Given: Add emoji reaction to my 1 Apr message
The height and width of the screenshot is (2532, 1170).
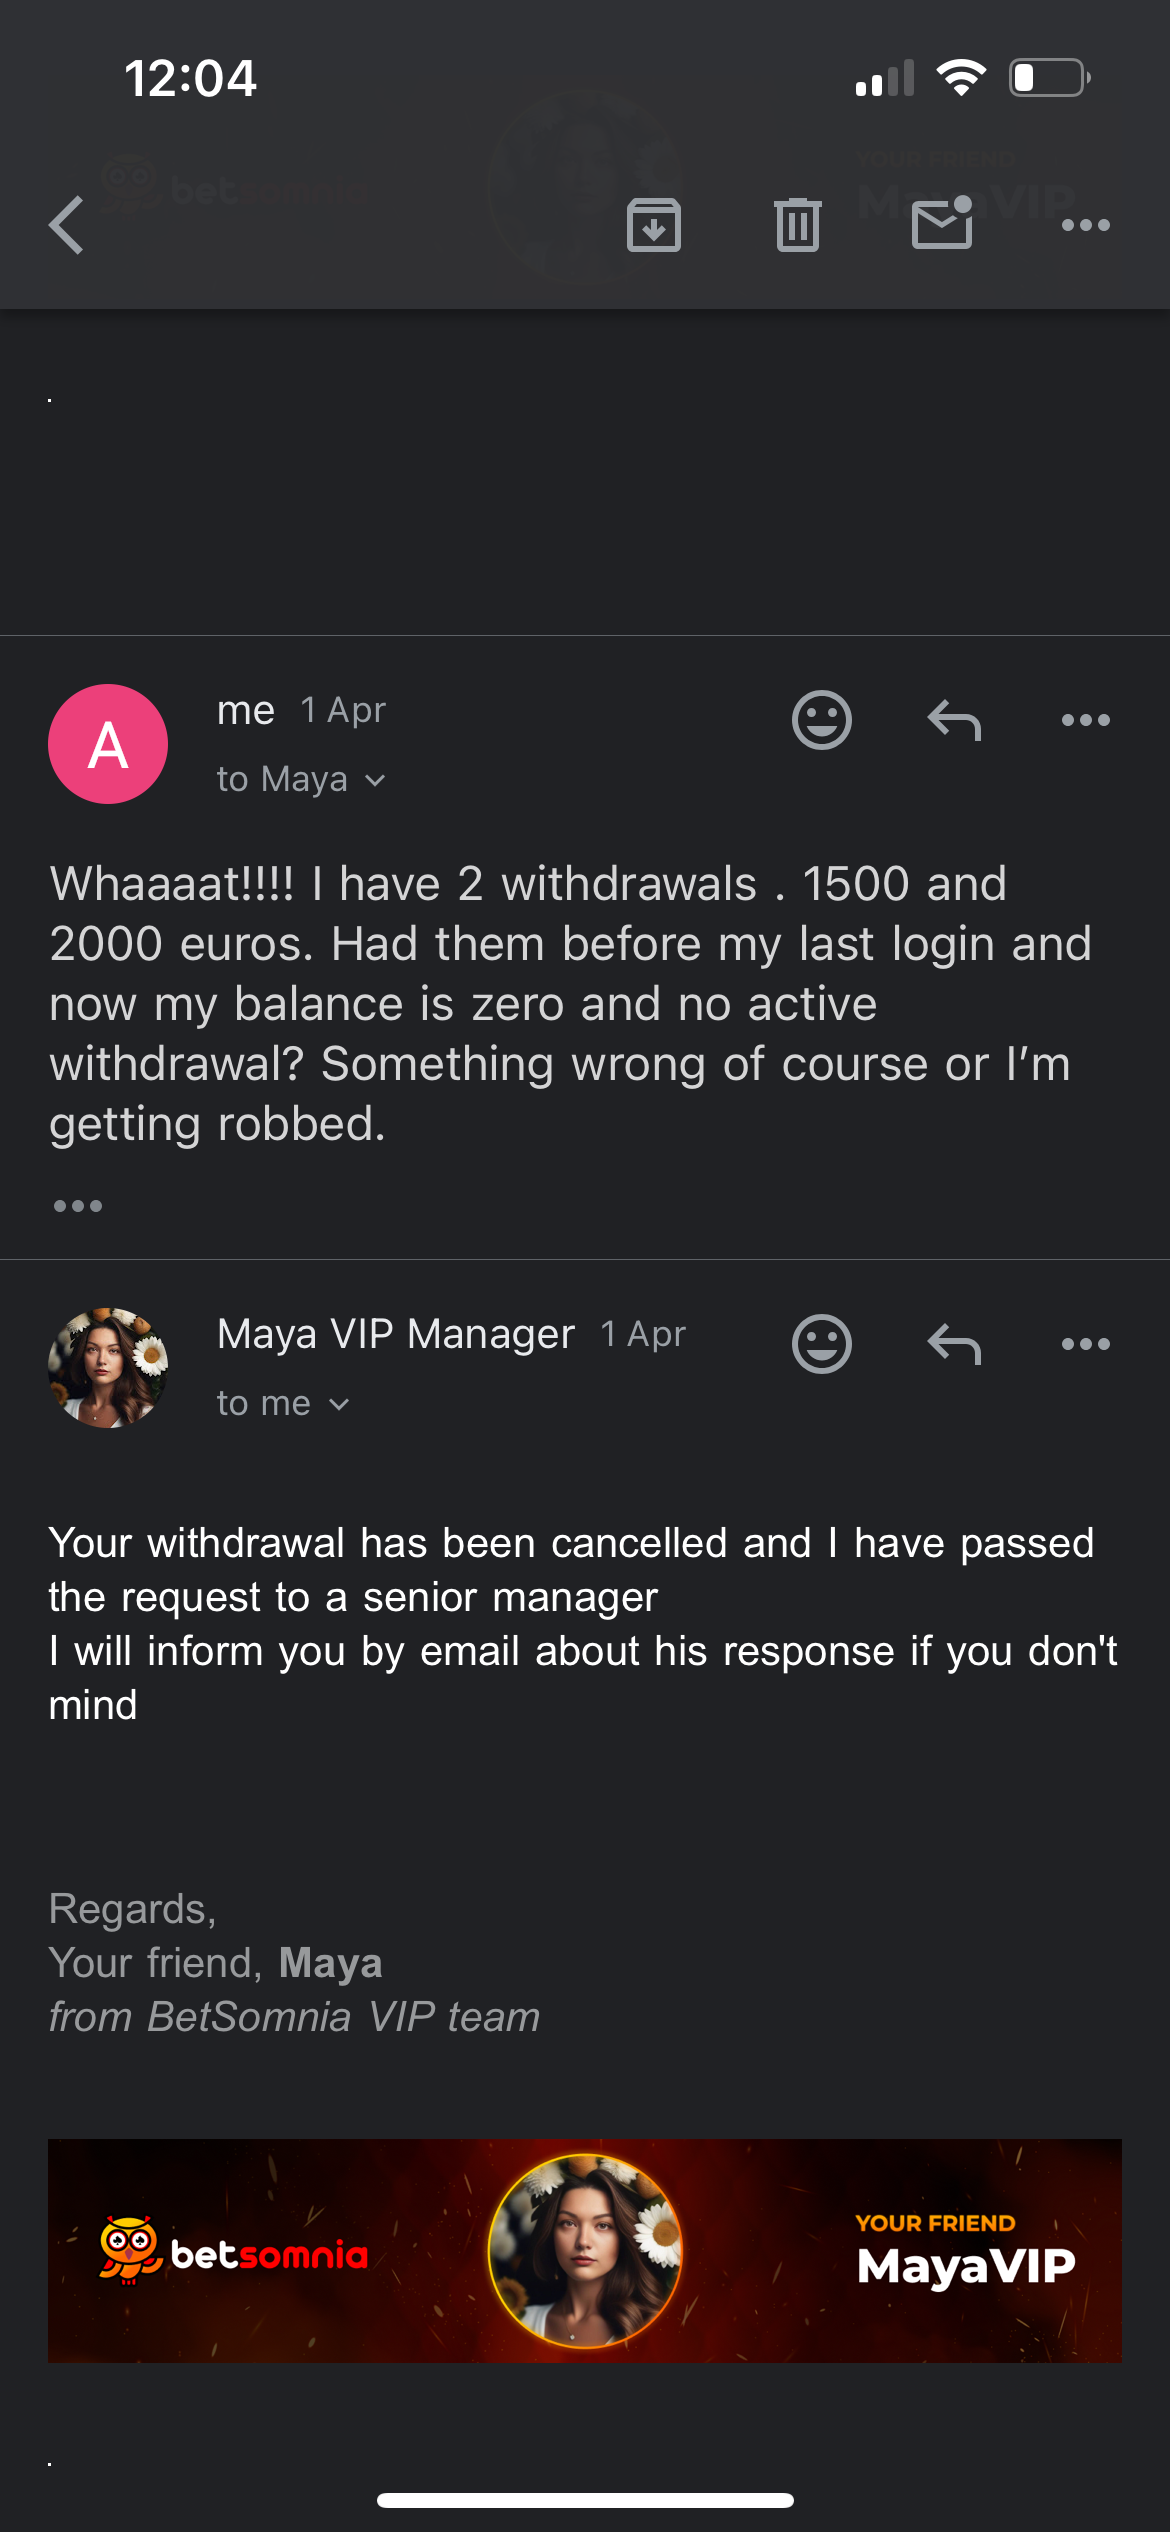Looking at the screenshot, I should 822,720.
